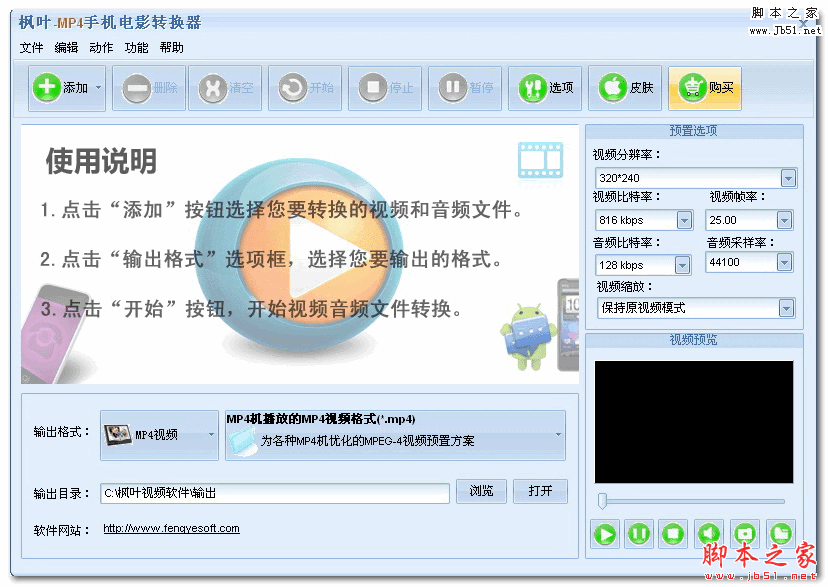
Task: Click the preview volume speaker icon
Action: (709, 534)
